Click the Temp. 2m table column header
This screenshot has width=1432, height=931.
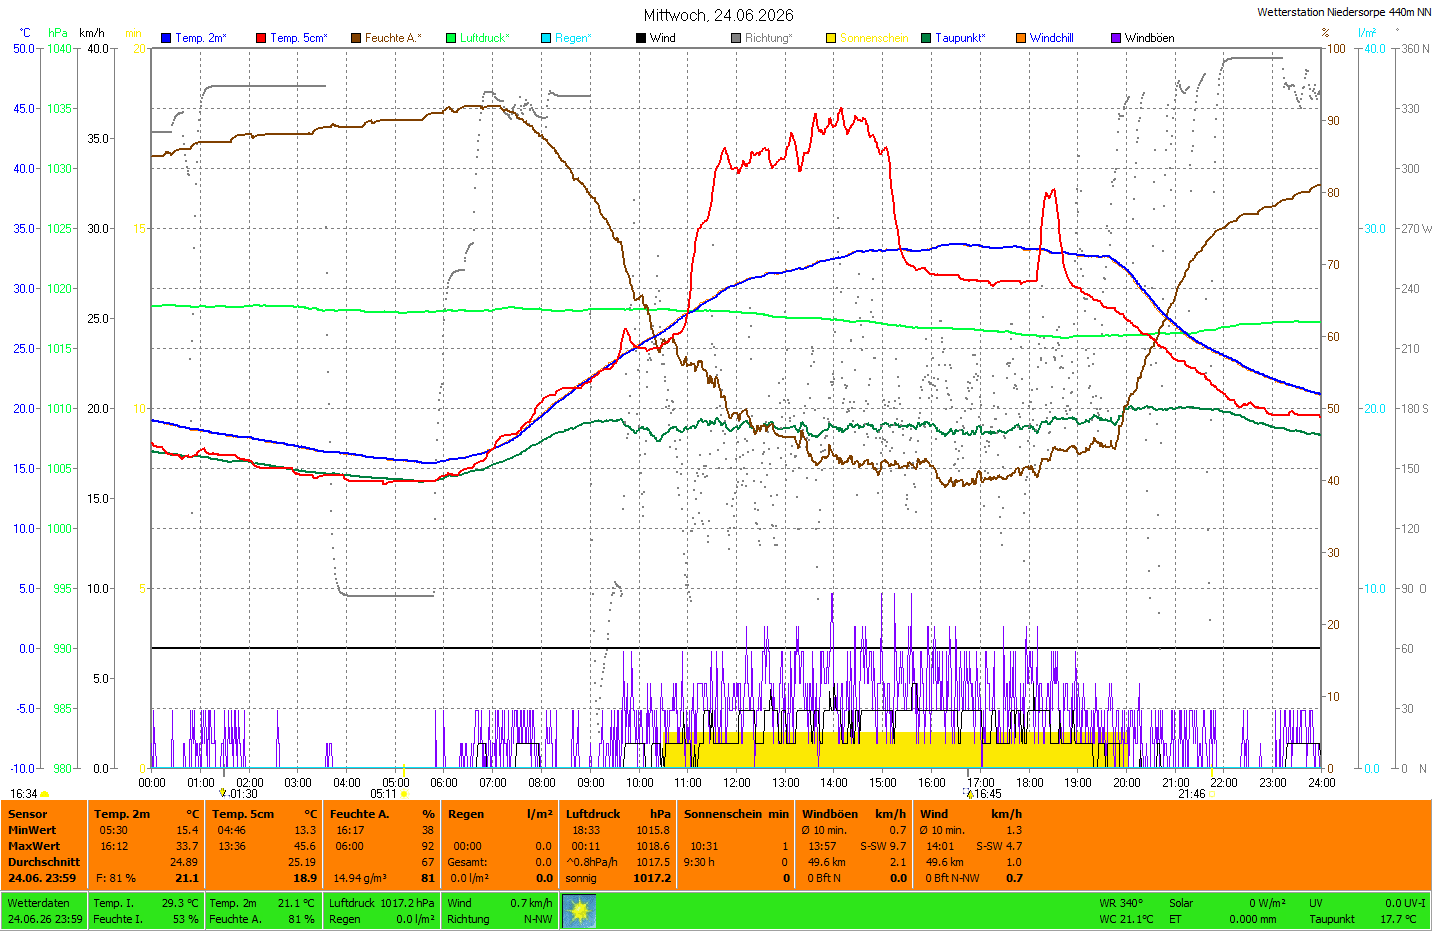pos(122,814)
